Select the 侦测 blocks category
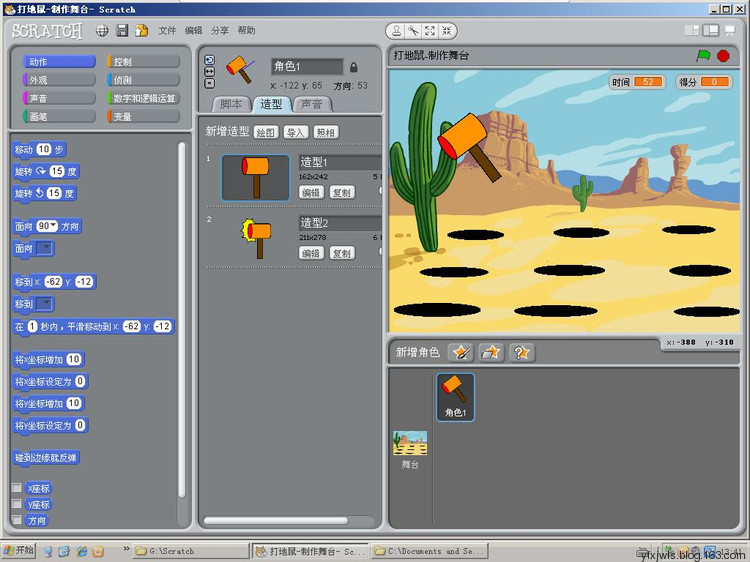 [x=143, y=80]
